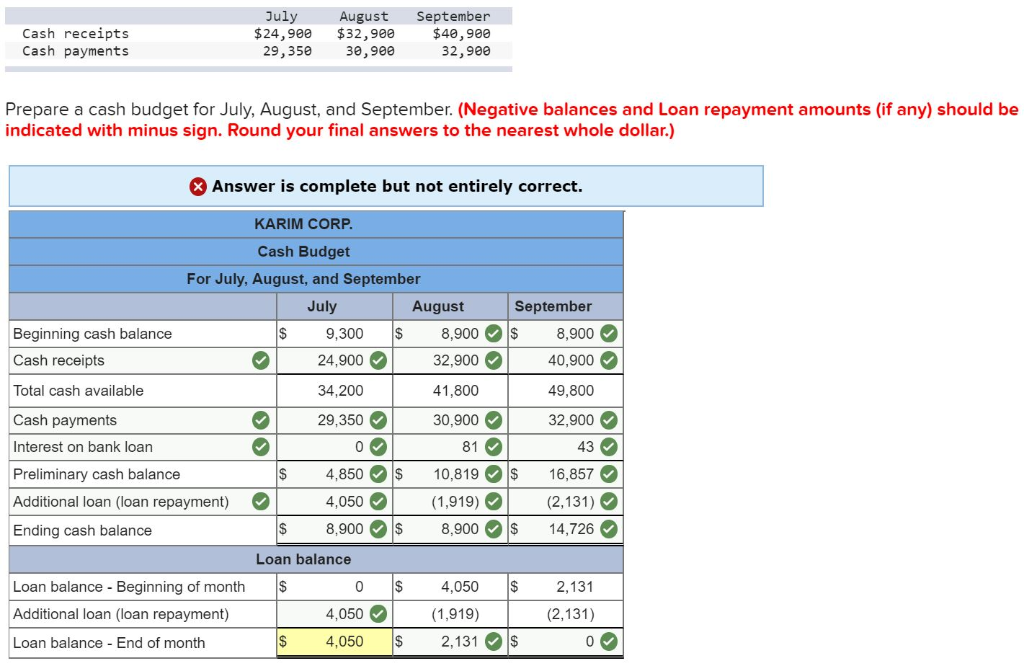Click the green check next to Interest on bank loan label
This screenshot has height=666, width=1024.
point(261,447)
